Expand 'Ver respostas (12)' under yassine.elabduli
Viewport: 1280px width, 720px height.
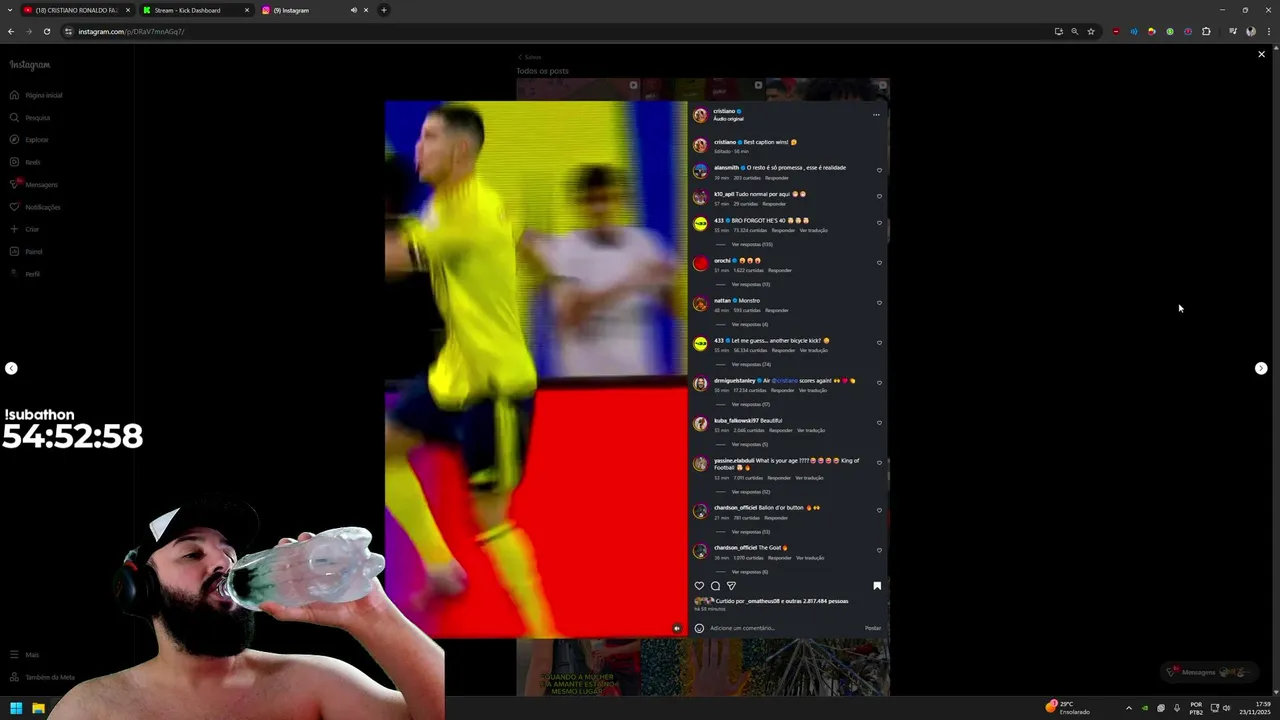click(x=751, y=492)
